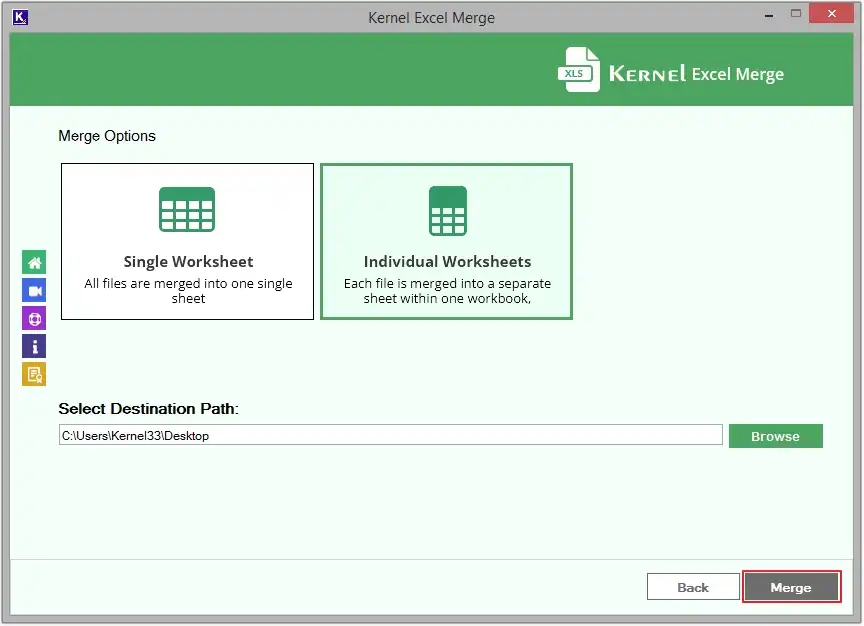Open the video tutorial camera icon
Viewport: 864px width, 626px height.
[34, 291]
